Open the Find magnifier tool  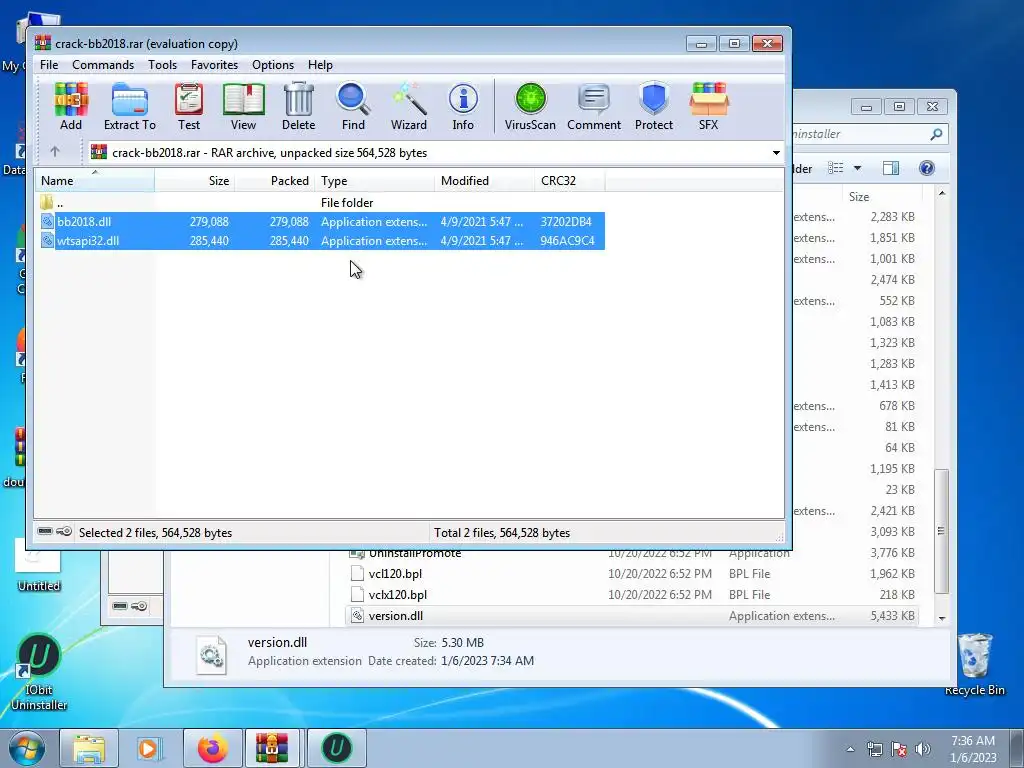tap(353, 107)
